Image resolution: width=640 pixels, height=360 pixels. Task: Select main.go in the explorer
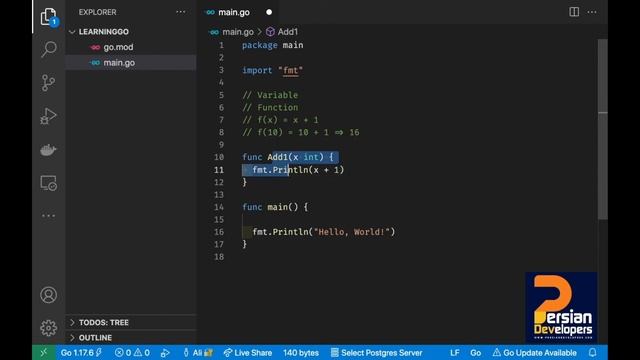(131, 62)
